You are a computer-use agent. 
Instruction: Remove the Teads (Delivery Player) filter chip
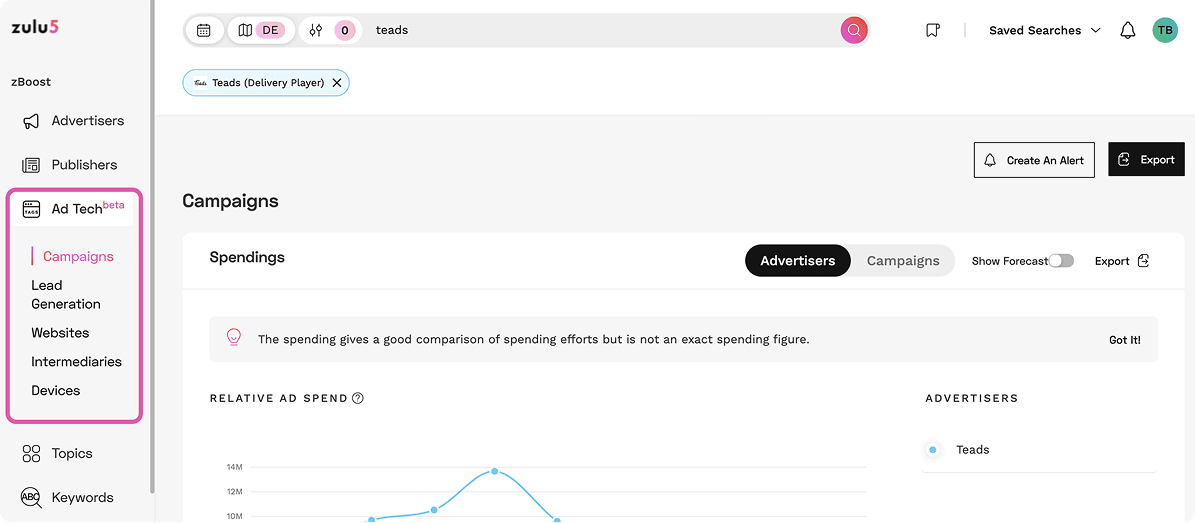click(x=337, y=83)
